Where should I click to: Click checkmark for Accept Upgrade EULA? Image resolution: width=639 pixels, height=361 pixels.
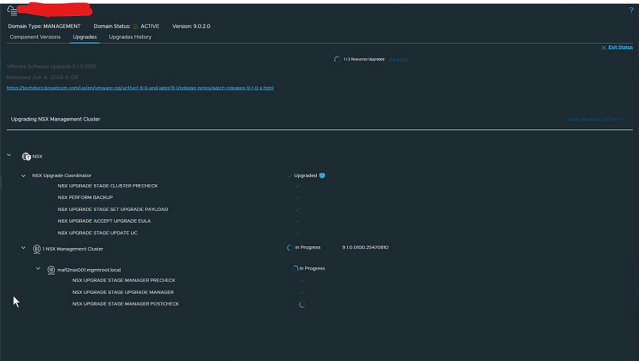point(297,221)
